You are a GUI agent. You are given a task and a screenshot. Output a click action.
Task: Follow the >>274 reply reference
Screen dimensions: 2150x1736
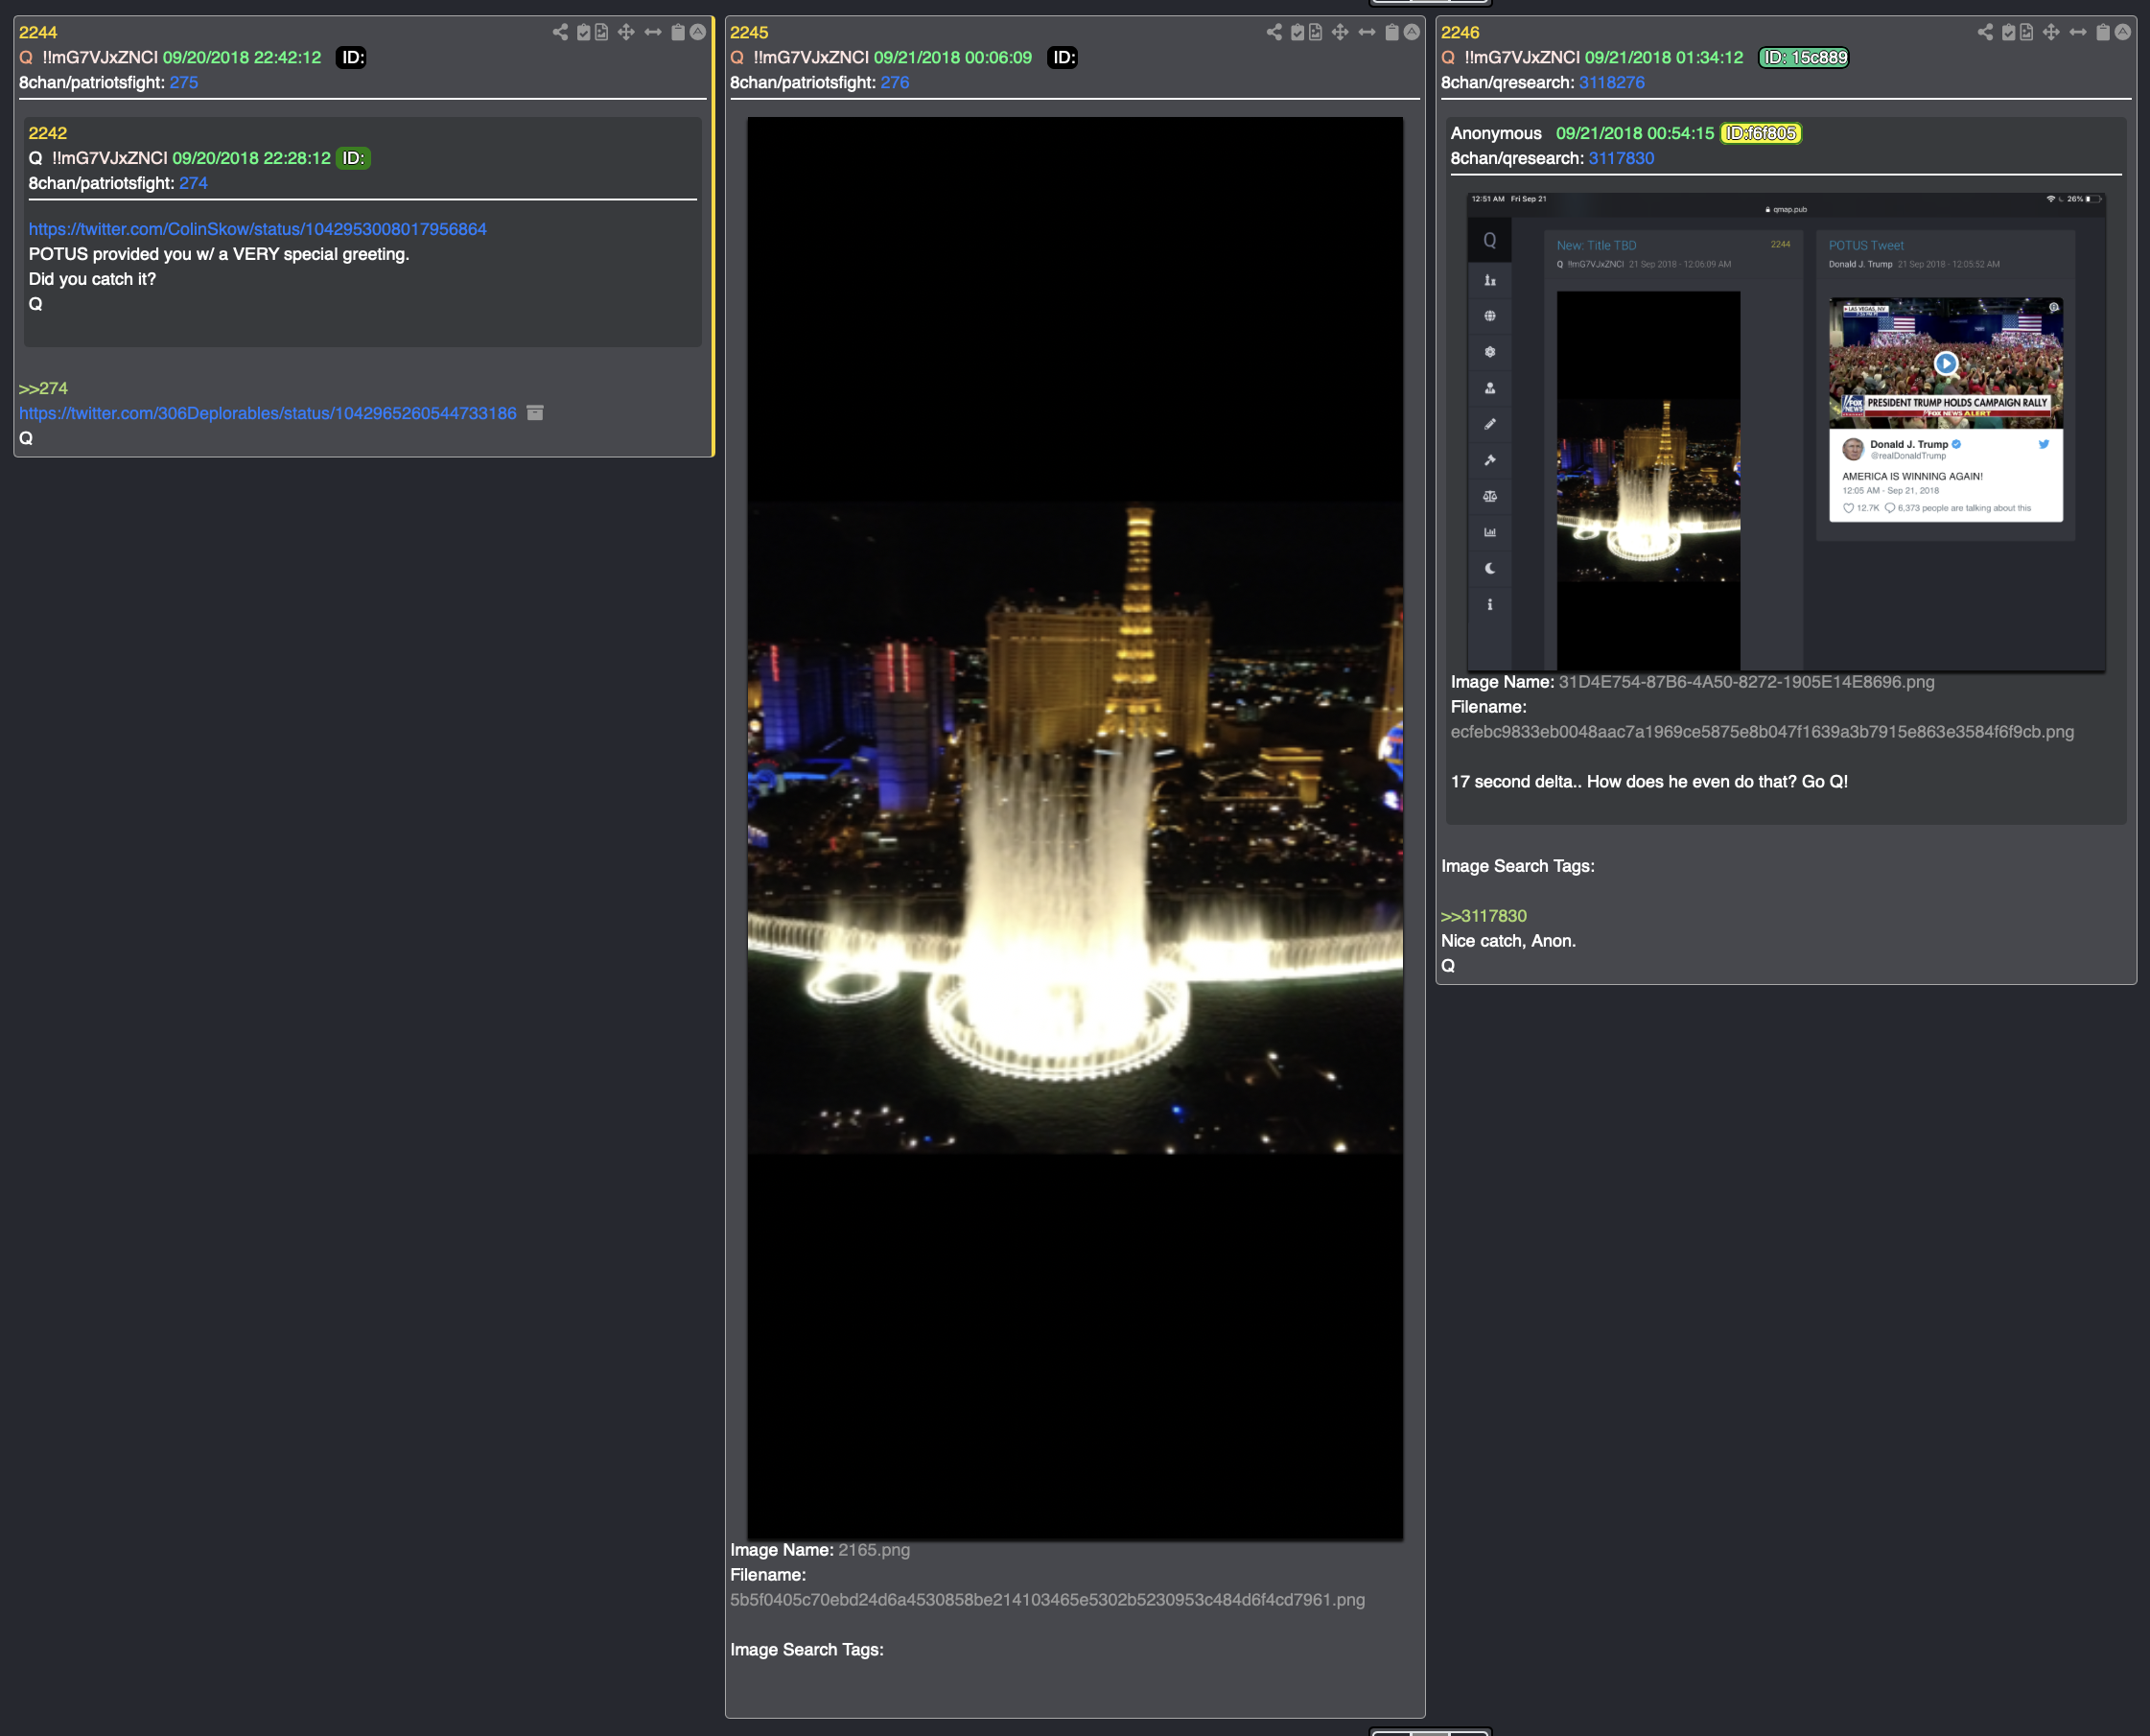(x=43, y=388)
